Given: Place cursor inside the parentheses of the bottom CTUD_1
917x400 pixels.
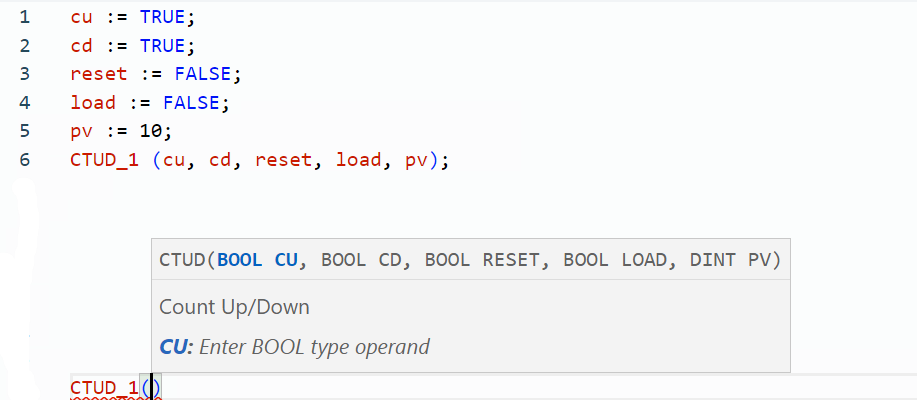Looking at the screenshot, I should [x=151, y=388].
